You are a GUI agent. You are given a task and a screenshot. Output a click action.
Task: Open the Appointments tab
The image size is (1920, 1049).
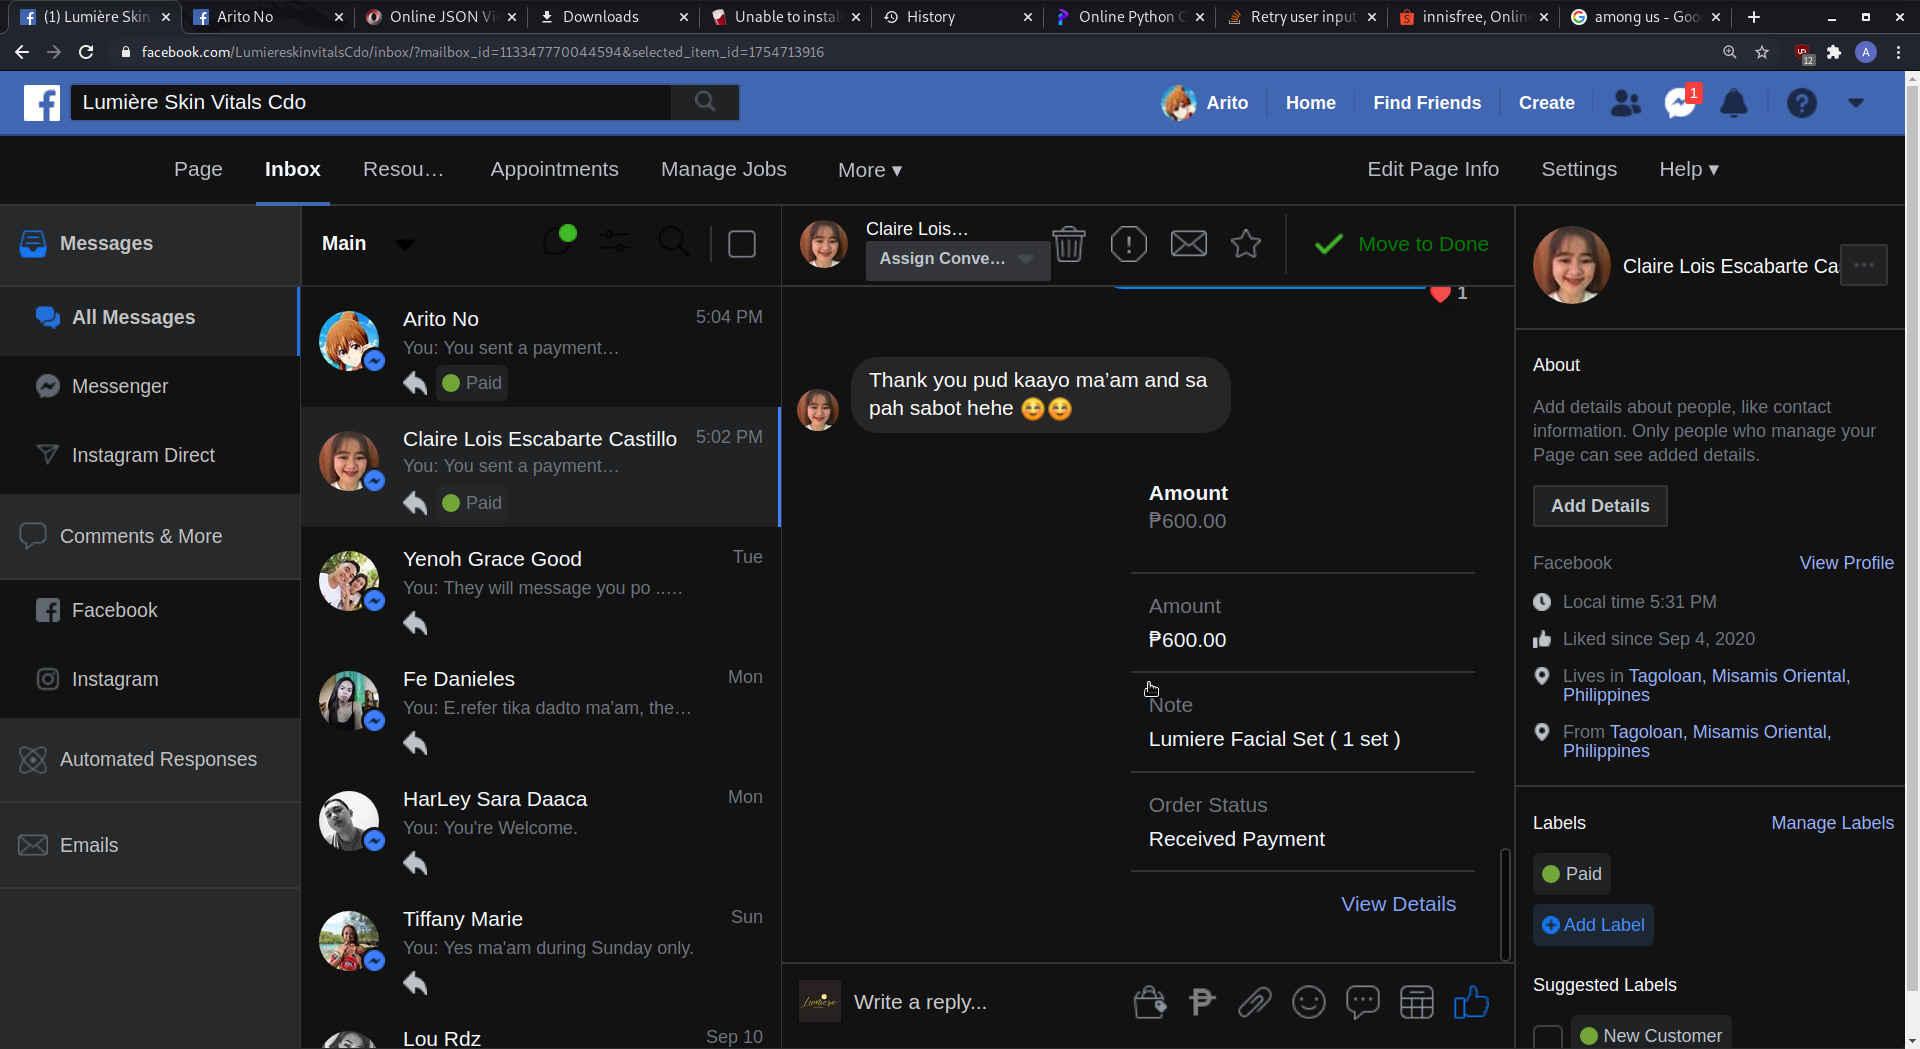click(554, 169)
